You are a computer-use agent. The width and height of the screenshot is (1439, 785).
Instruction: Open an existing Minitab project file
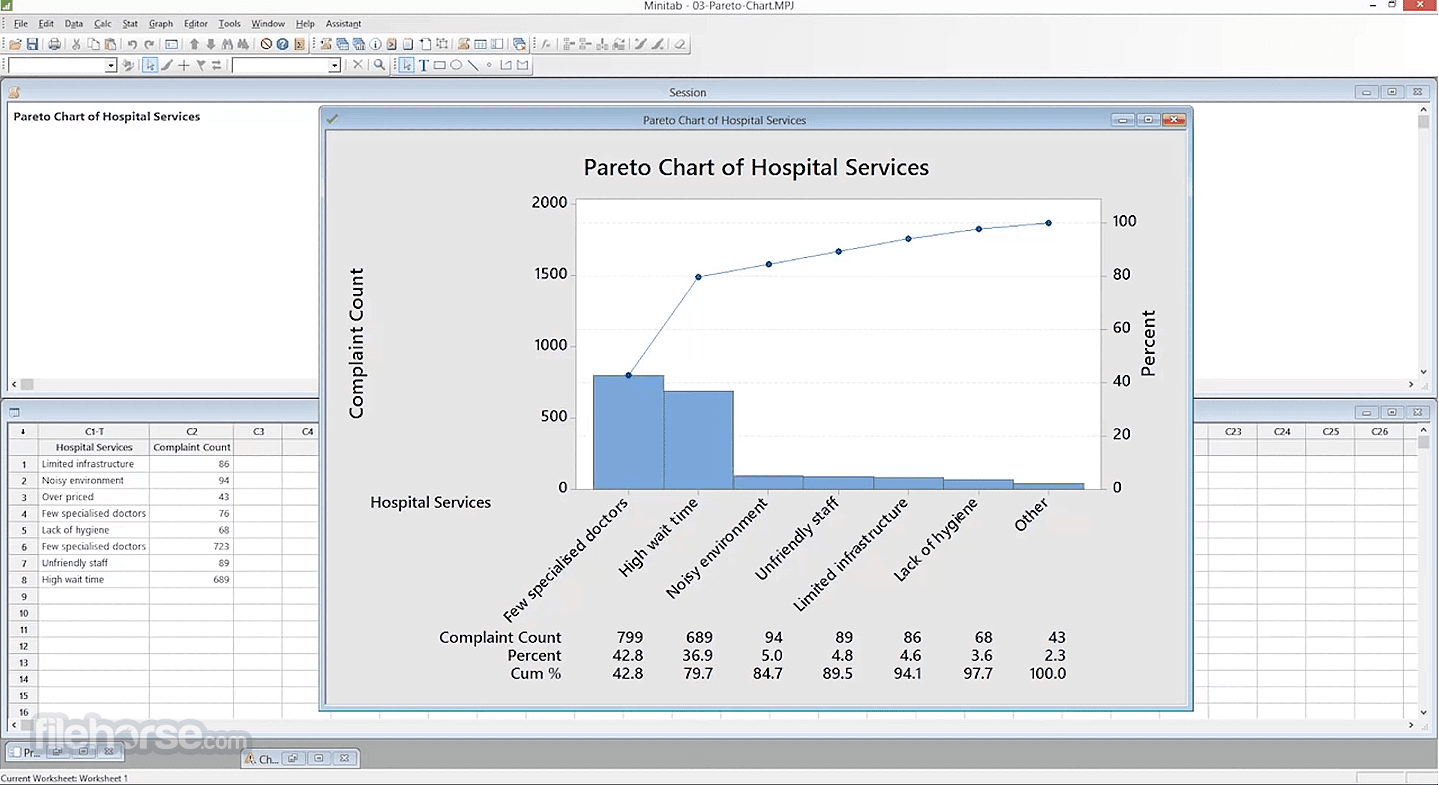(x=17, y=44)
